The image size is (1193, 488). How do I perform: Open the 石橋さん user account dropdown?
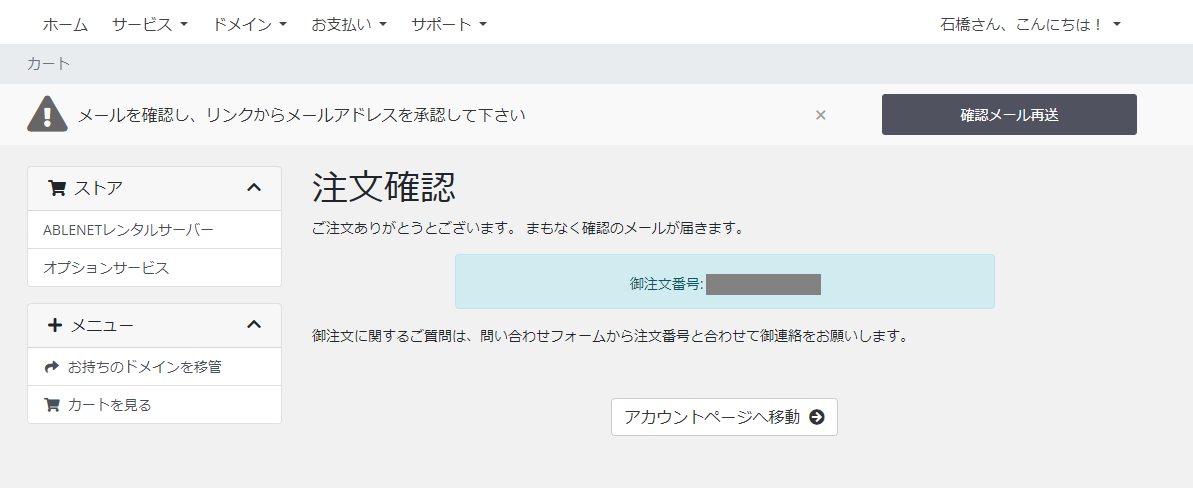click(1030, 24)
